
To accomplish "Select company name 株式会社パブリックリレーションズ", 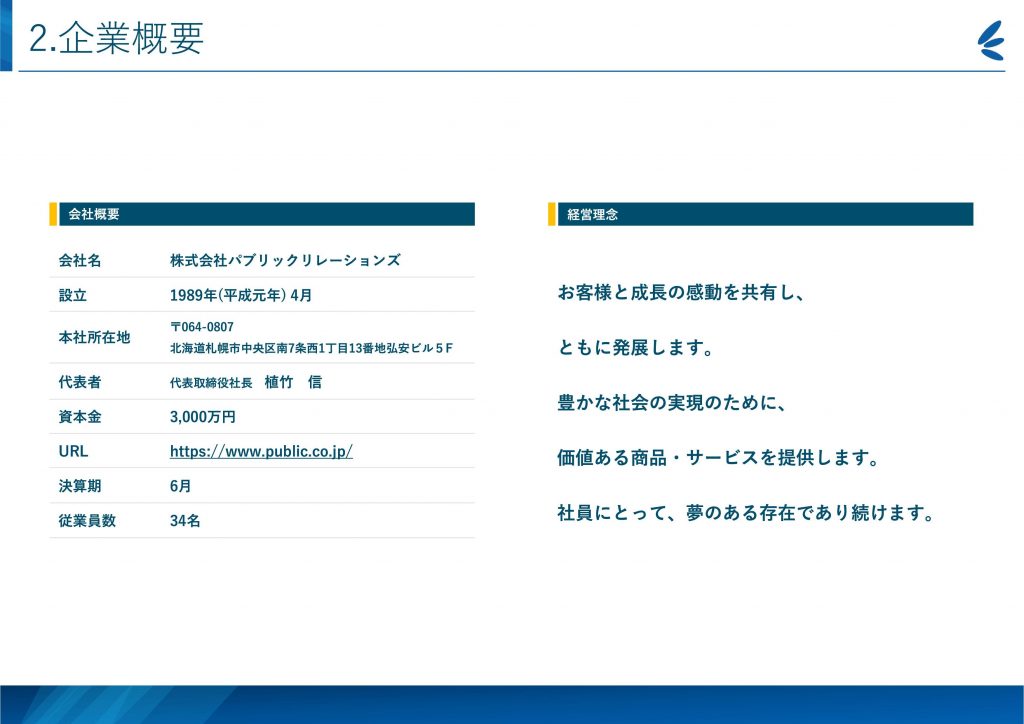I will (285, 260).
